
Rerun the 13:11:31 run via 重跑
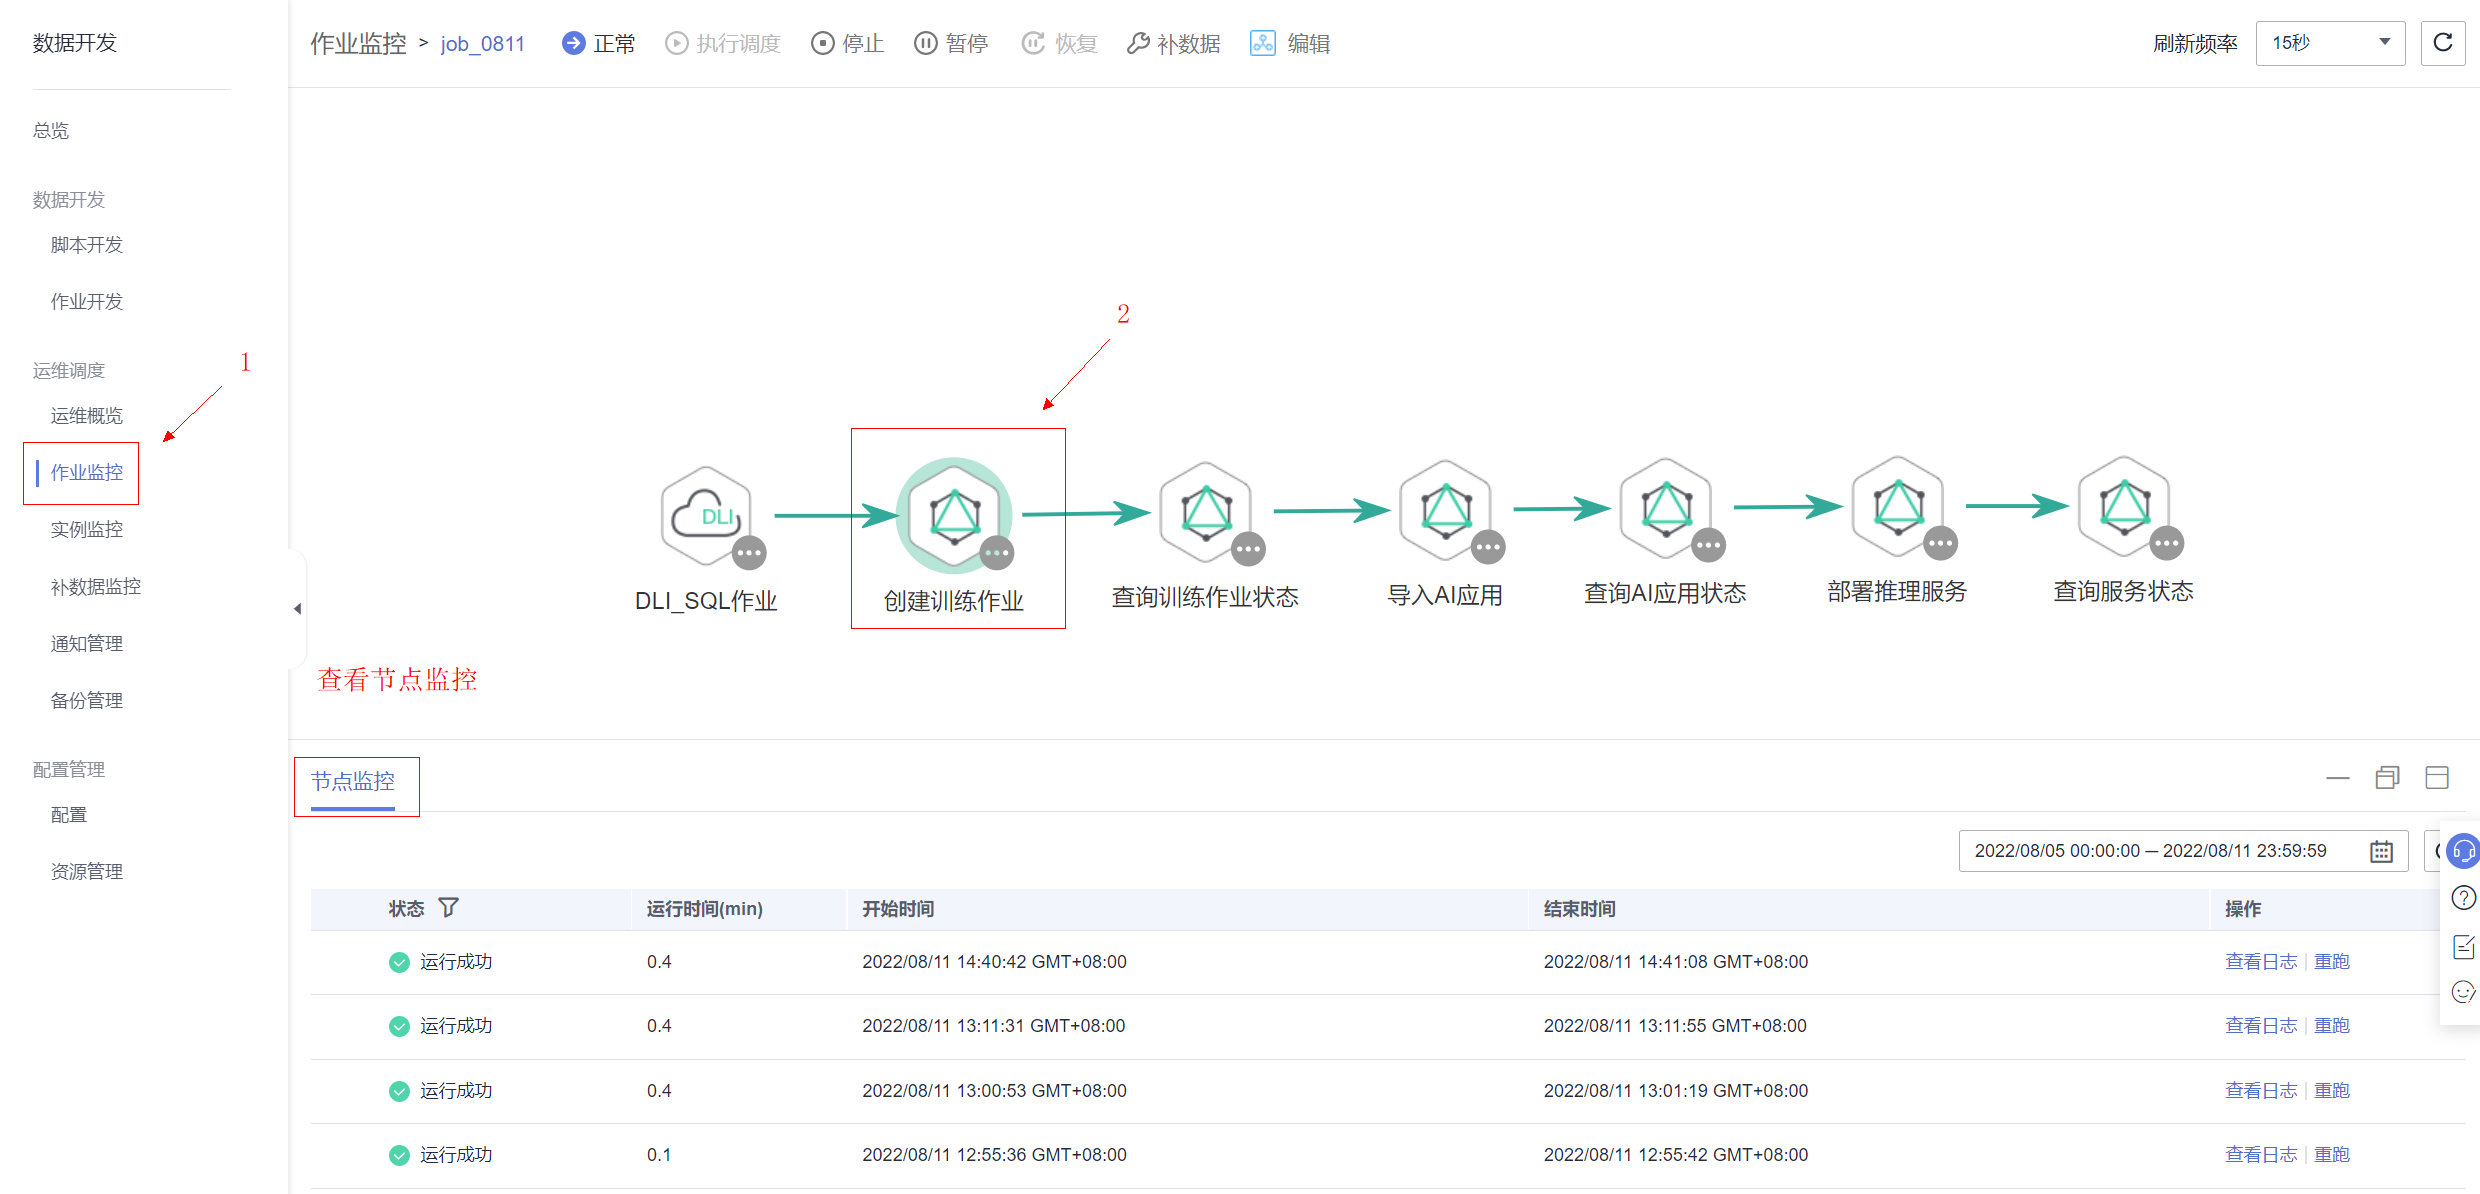2332,1026
